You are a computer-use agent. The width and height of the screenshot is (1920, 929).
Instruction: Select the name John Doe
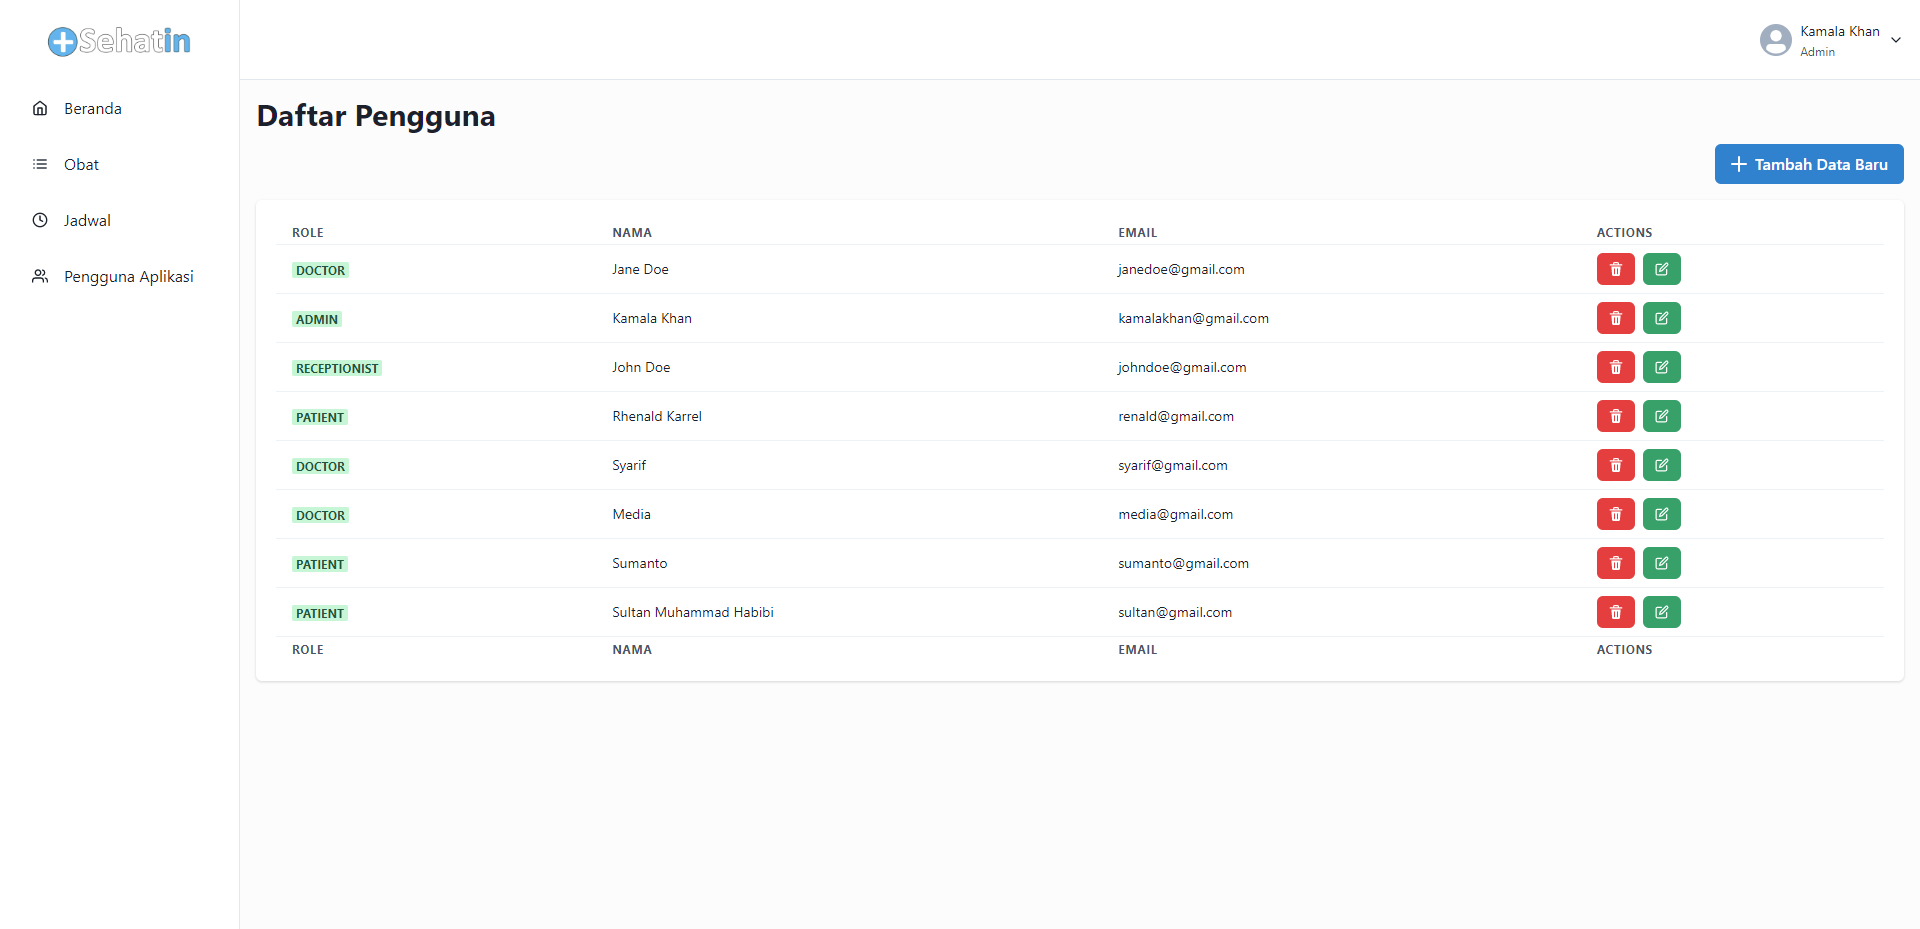(641, 367)
